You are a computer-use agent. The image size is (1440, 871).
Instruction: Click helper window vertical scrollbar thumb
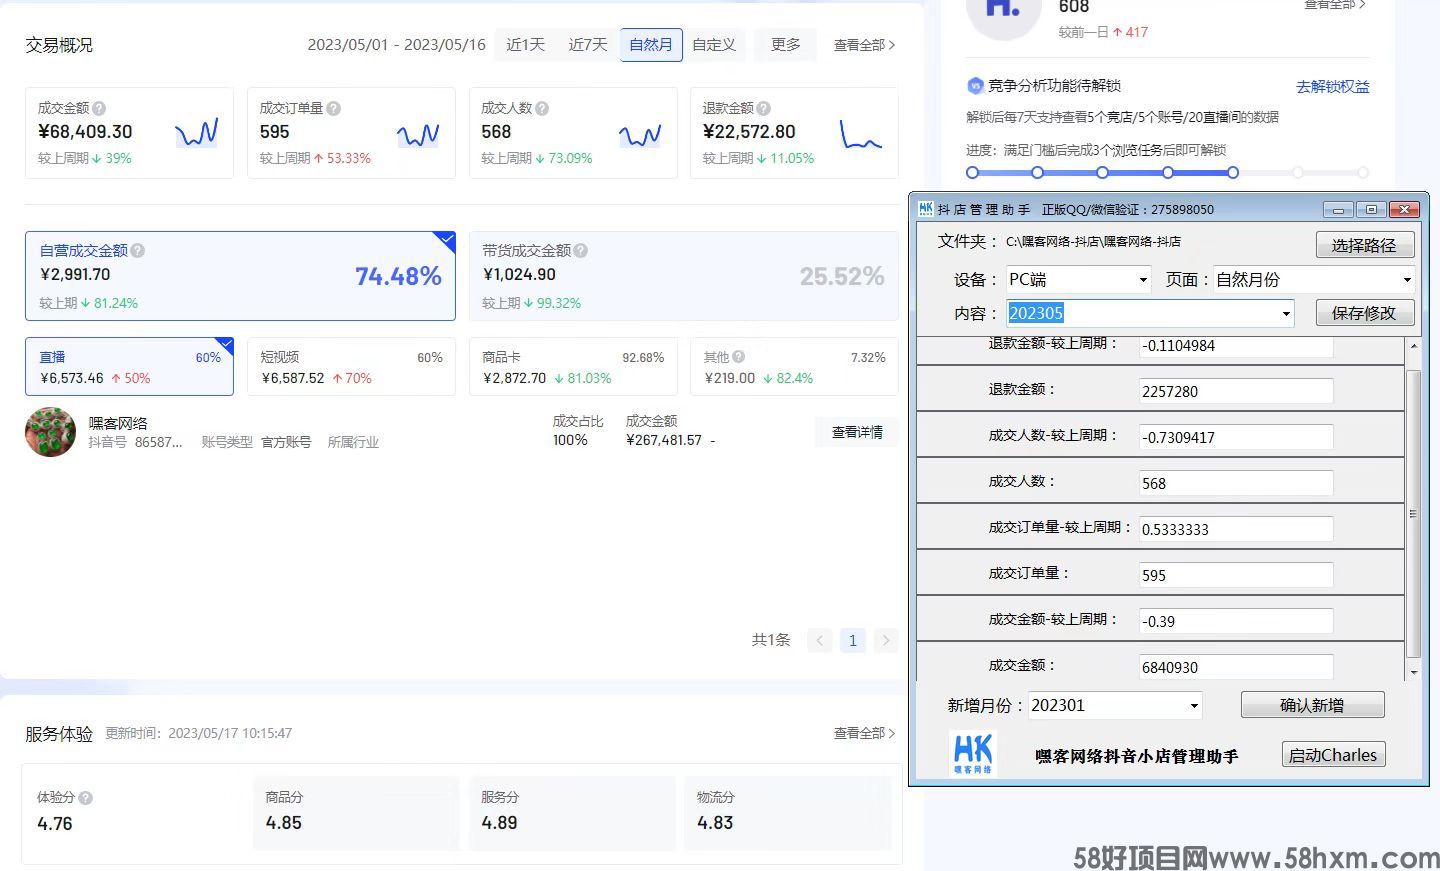coord(1413,514)
